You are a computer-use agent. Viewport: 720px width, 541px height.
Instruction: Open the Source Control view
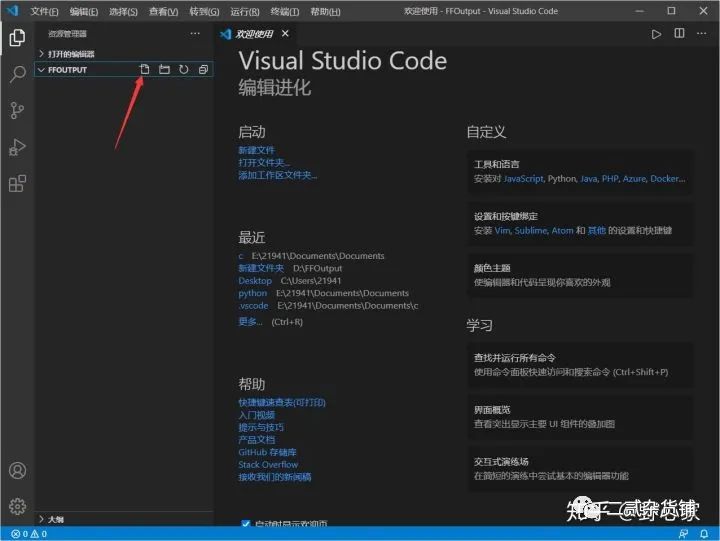coord(17,111)
